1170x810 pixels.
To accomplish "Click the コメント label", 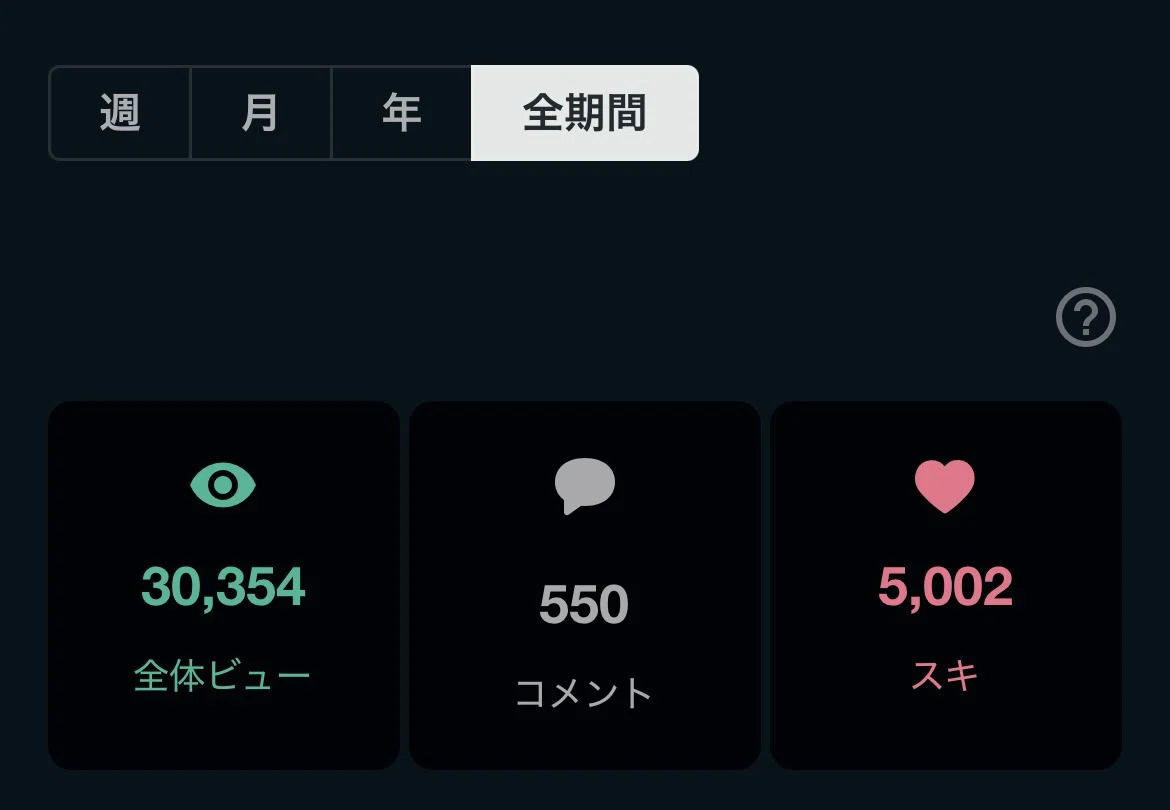I will coord(584,693).
